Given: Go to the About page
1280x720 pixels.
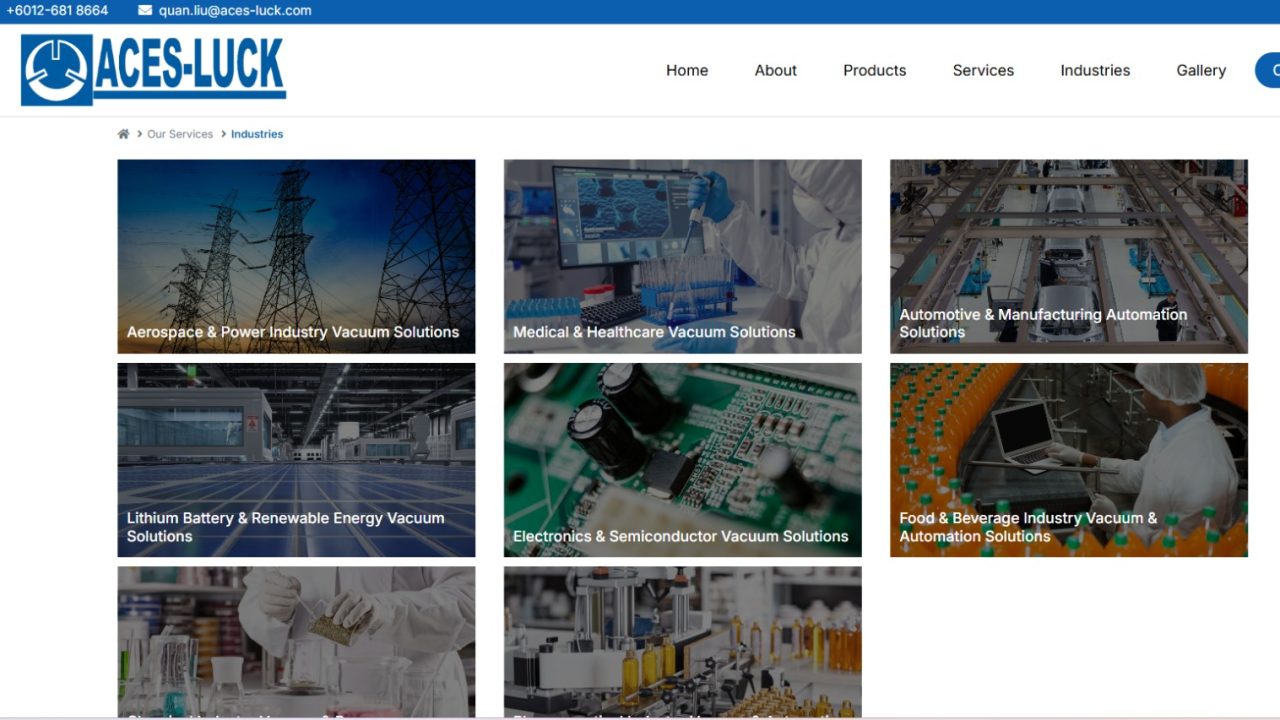Looking at the screenshot, I should coord(776,70).
